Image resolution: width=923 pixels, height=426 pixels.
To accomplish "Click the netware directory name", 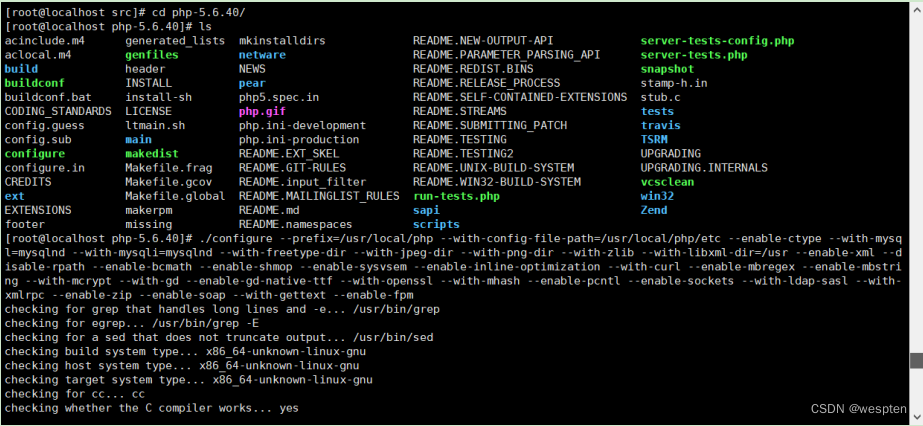I will pos(262,55).
